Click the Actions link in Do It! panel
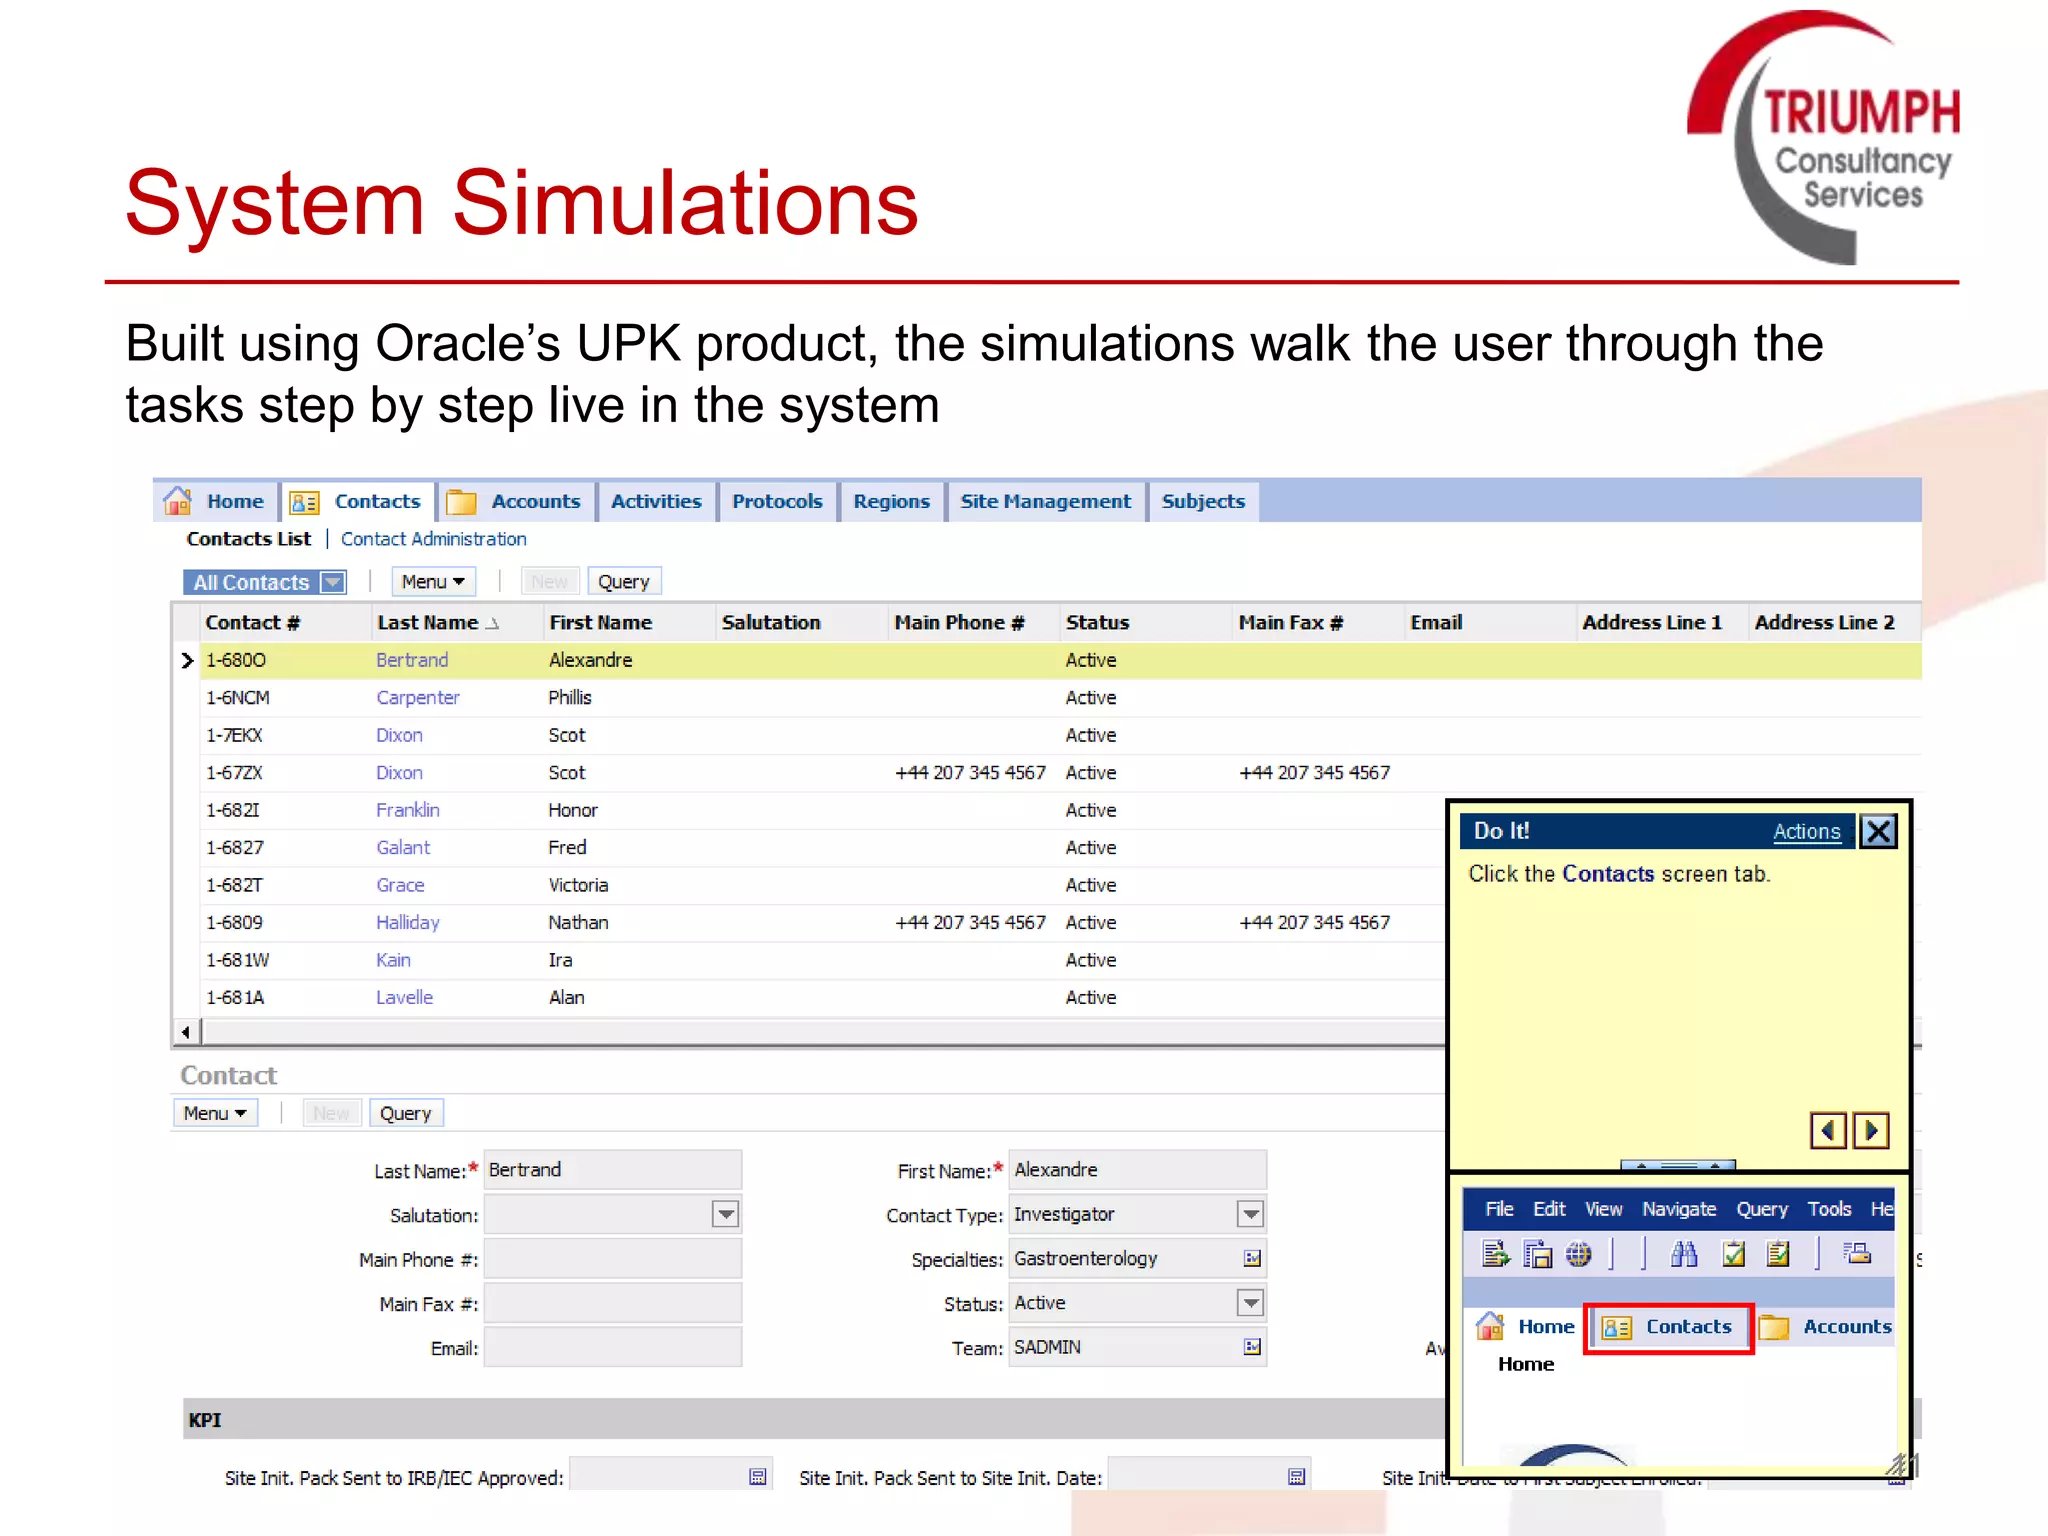The height and width of the screenshot is (1536, 2048). [1806, 831]
